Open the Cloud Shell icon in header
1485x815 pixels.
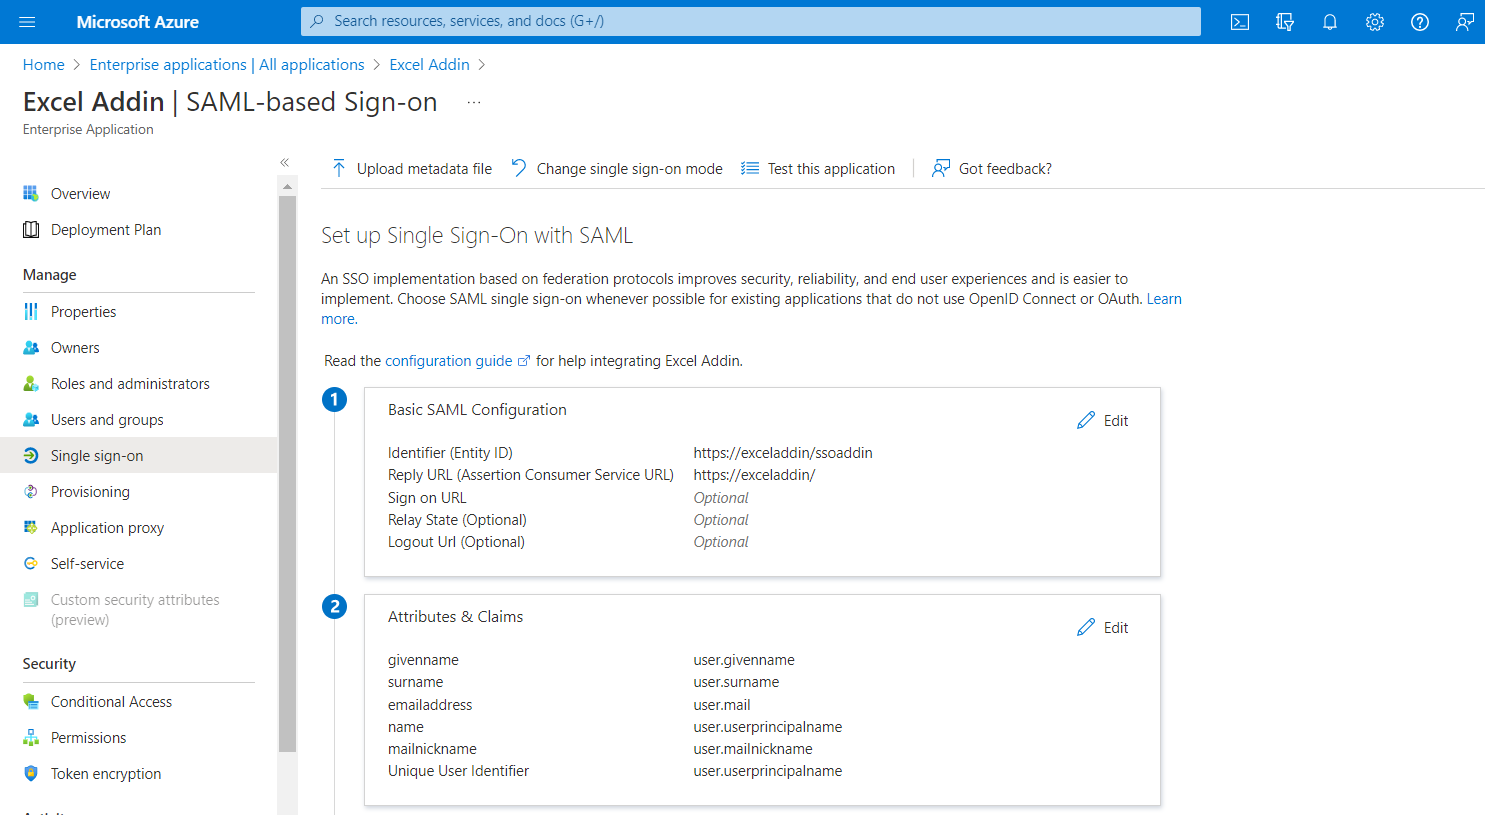(x=1240, y=22)
